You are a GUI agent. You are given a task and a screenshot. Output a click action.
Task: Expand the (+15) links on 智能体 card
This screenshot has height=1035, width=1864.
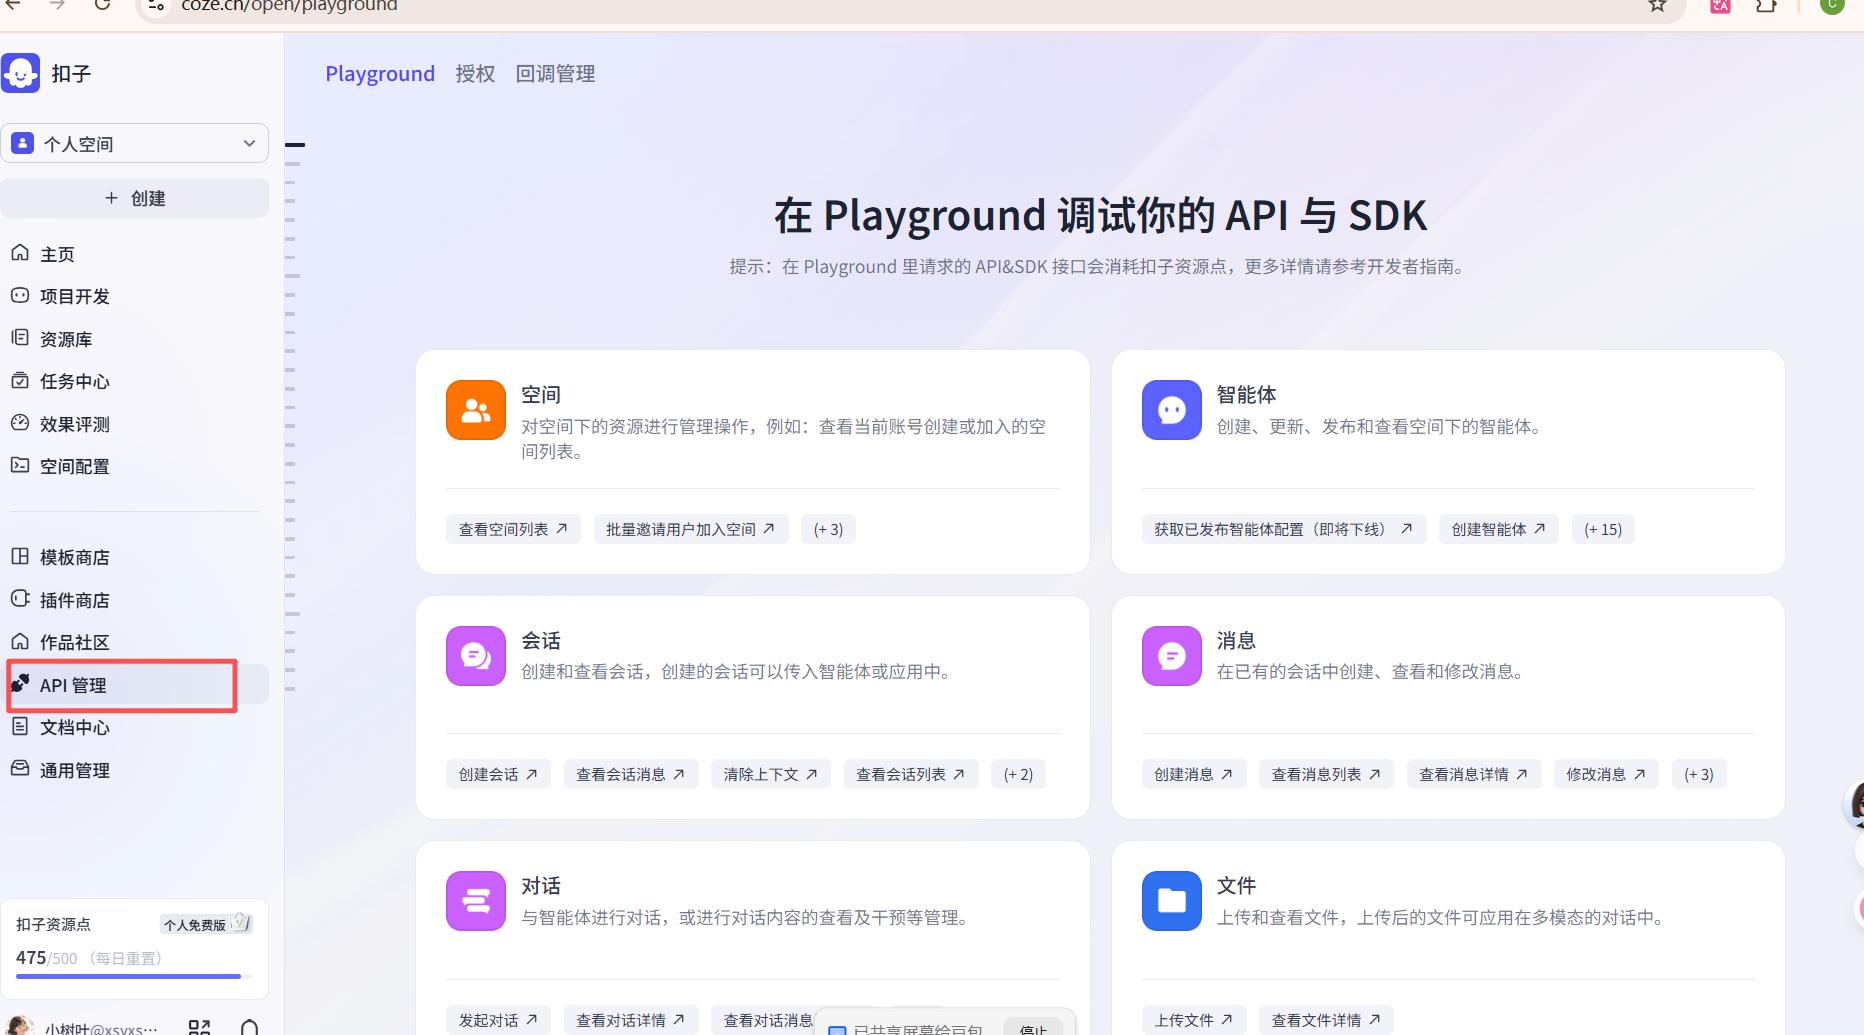[x=1602, y=528]
